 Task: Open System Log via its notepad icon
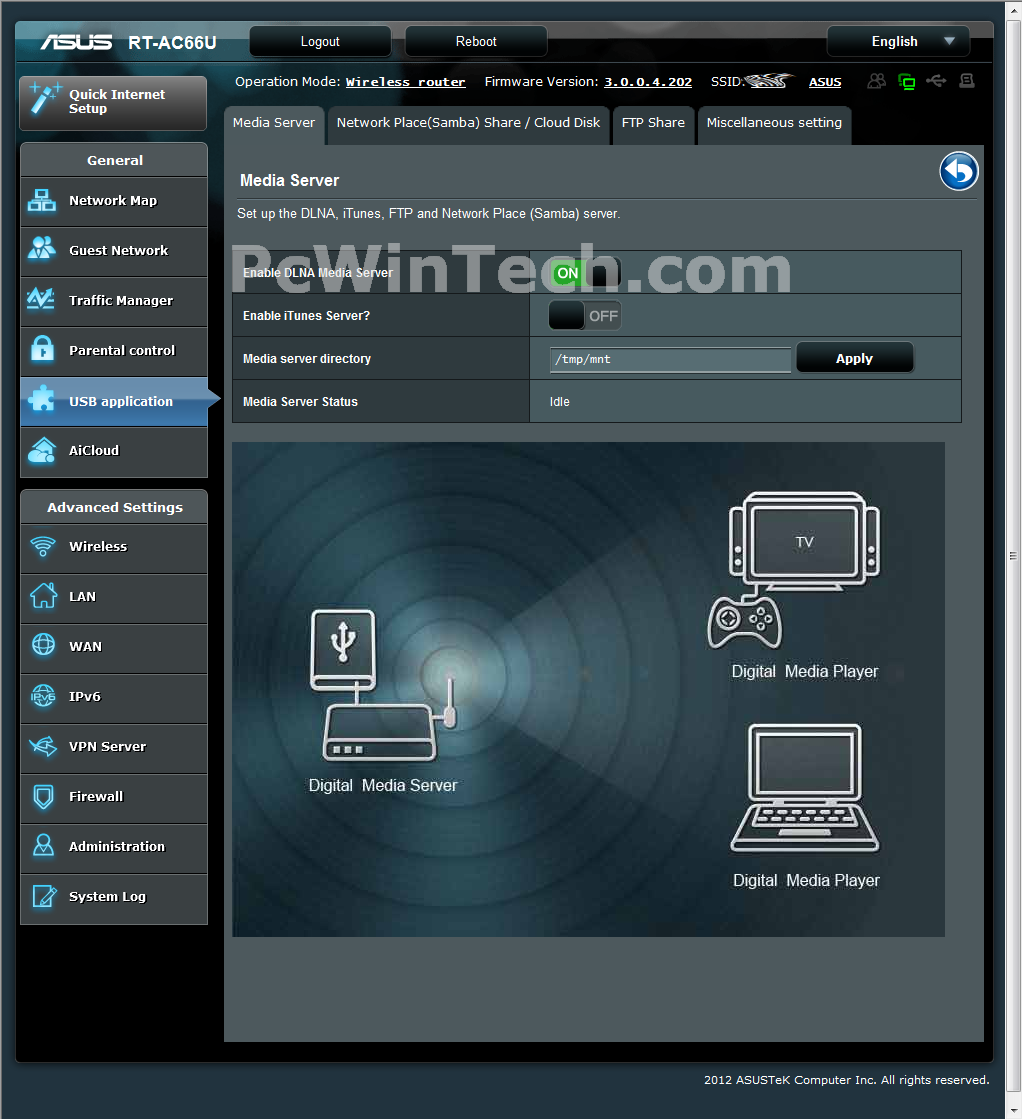pyautogui.click(x=44, y=896)
